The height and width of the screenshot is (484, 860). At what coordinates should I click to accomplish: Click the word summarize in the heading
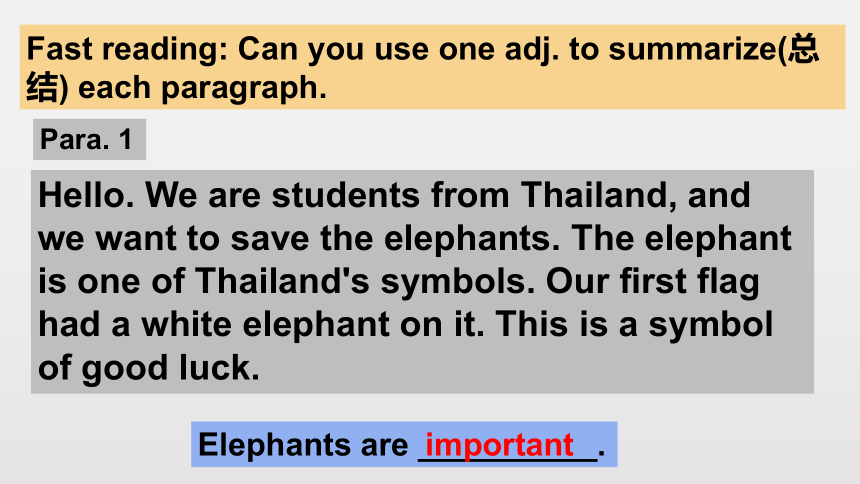[x=693, y=49]
